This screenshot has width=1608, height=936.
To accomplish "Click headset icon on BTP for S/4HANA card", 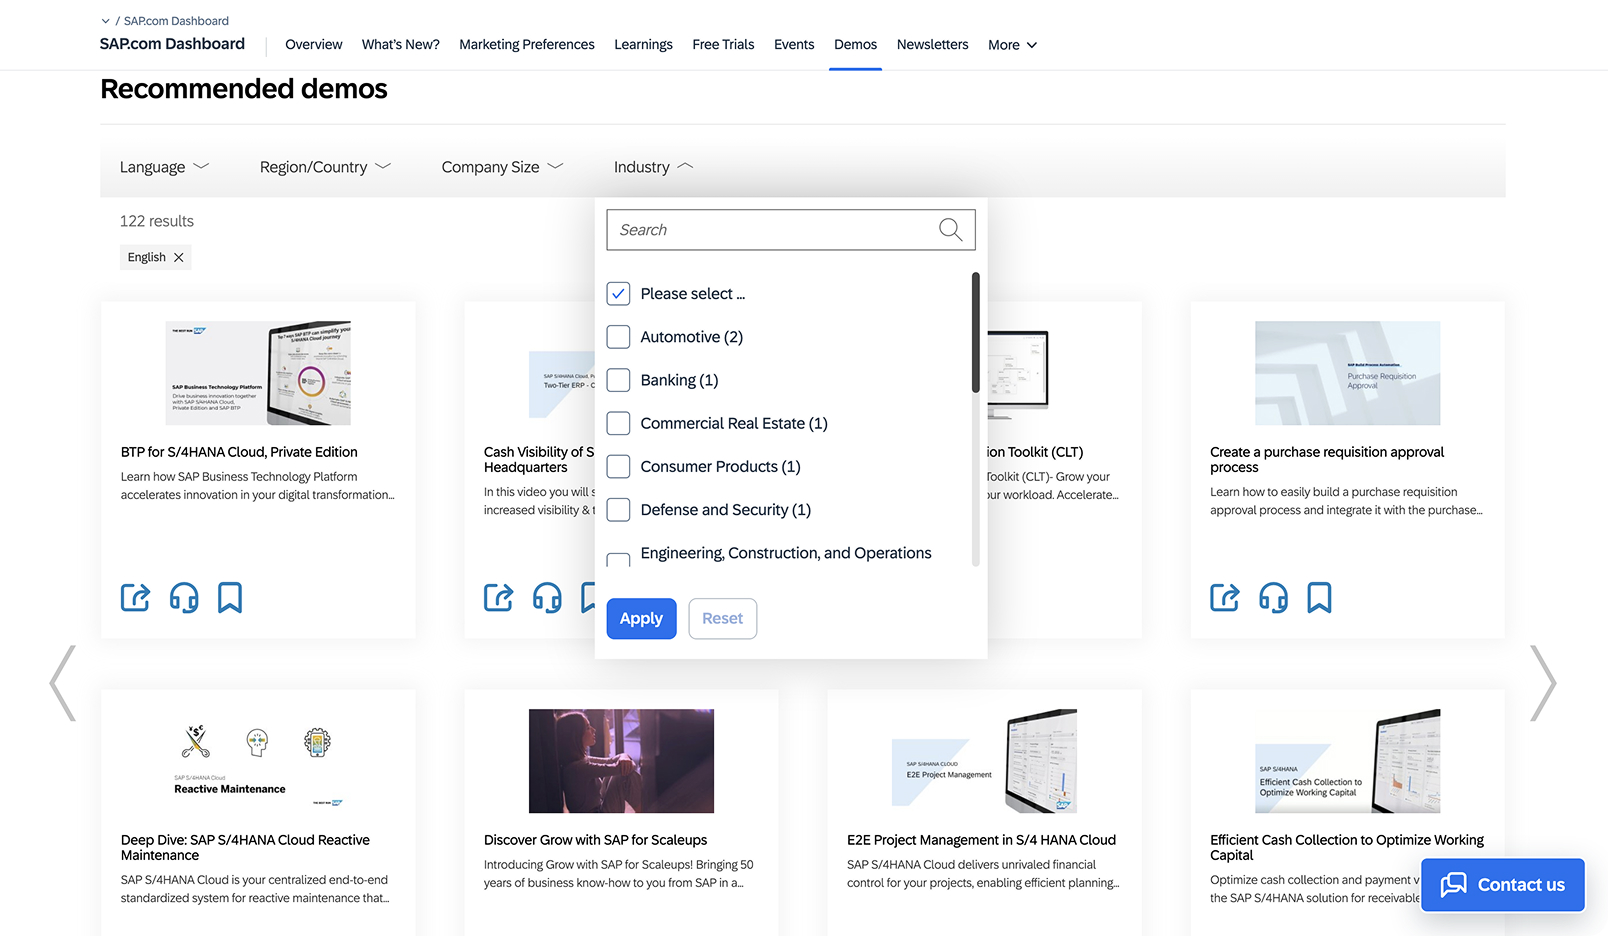I will [x=184, y=597].
